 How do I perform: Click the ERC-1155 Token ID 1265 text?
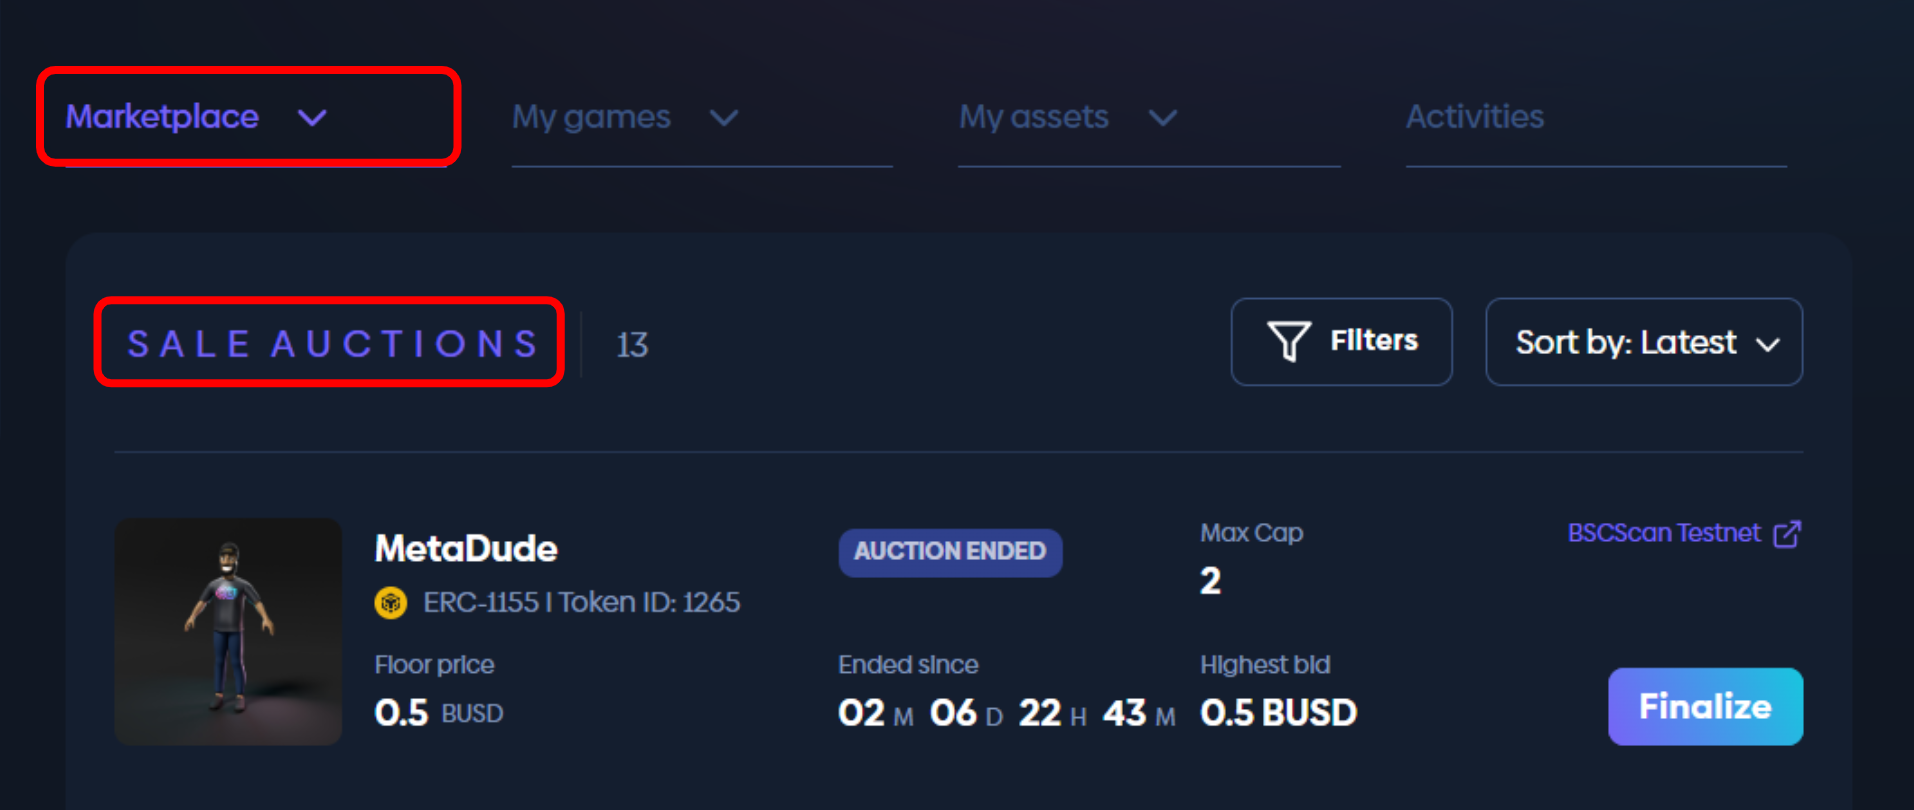pos(581,603)
